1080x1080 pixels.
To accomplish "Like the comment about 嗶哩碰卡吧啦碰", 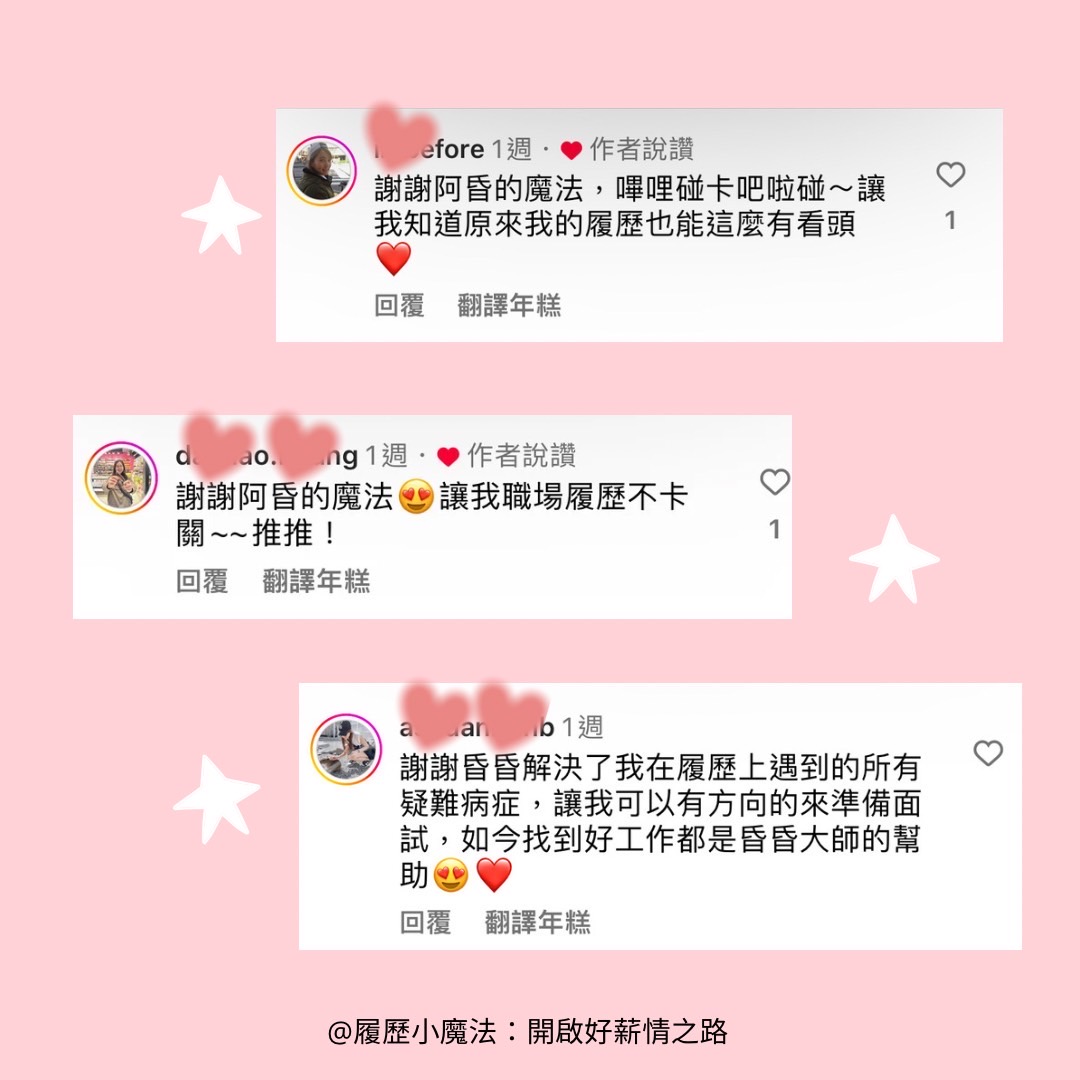I will click(951, 174).
